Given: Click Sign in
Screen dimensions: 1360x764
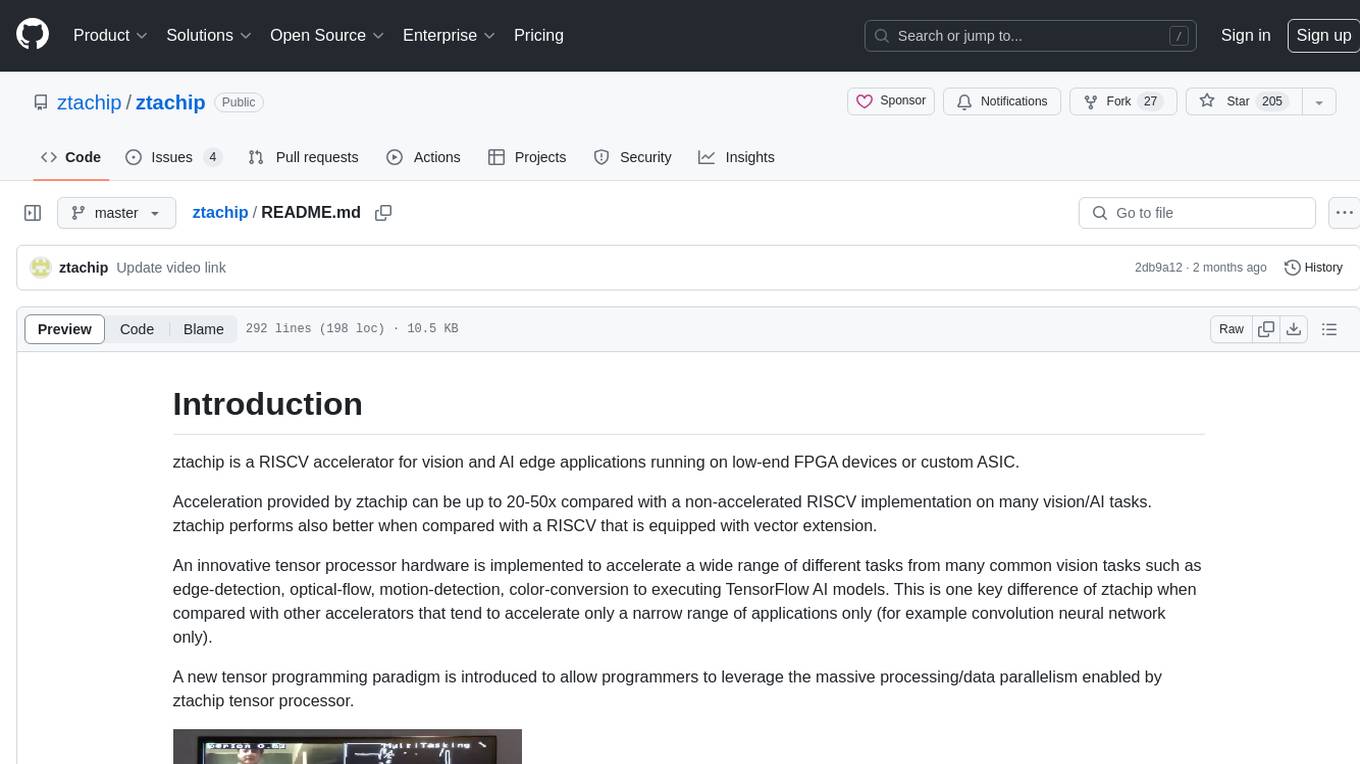Looking at the screenshot, I should point(1245,35).
